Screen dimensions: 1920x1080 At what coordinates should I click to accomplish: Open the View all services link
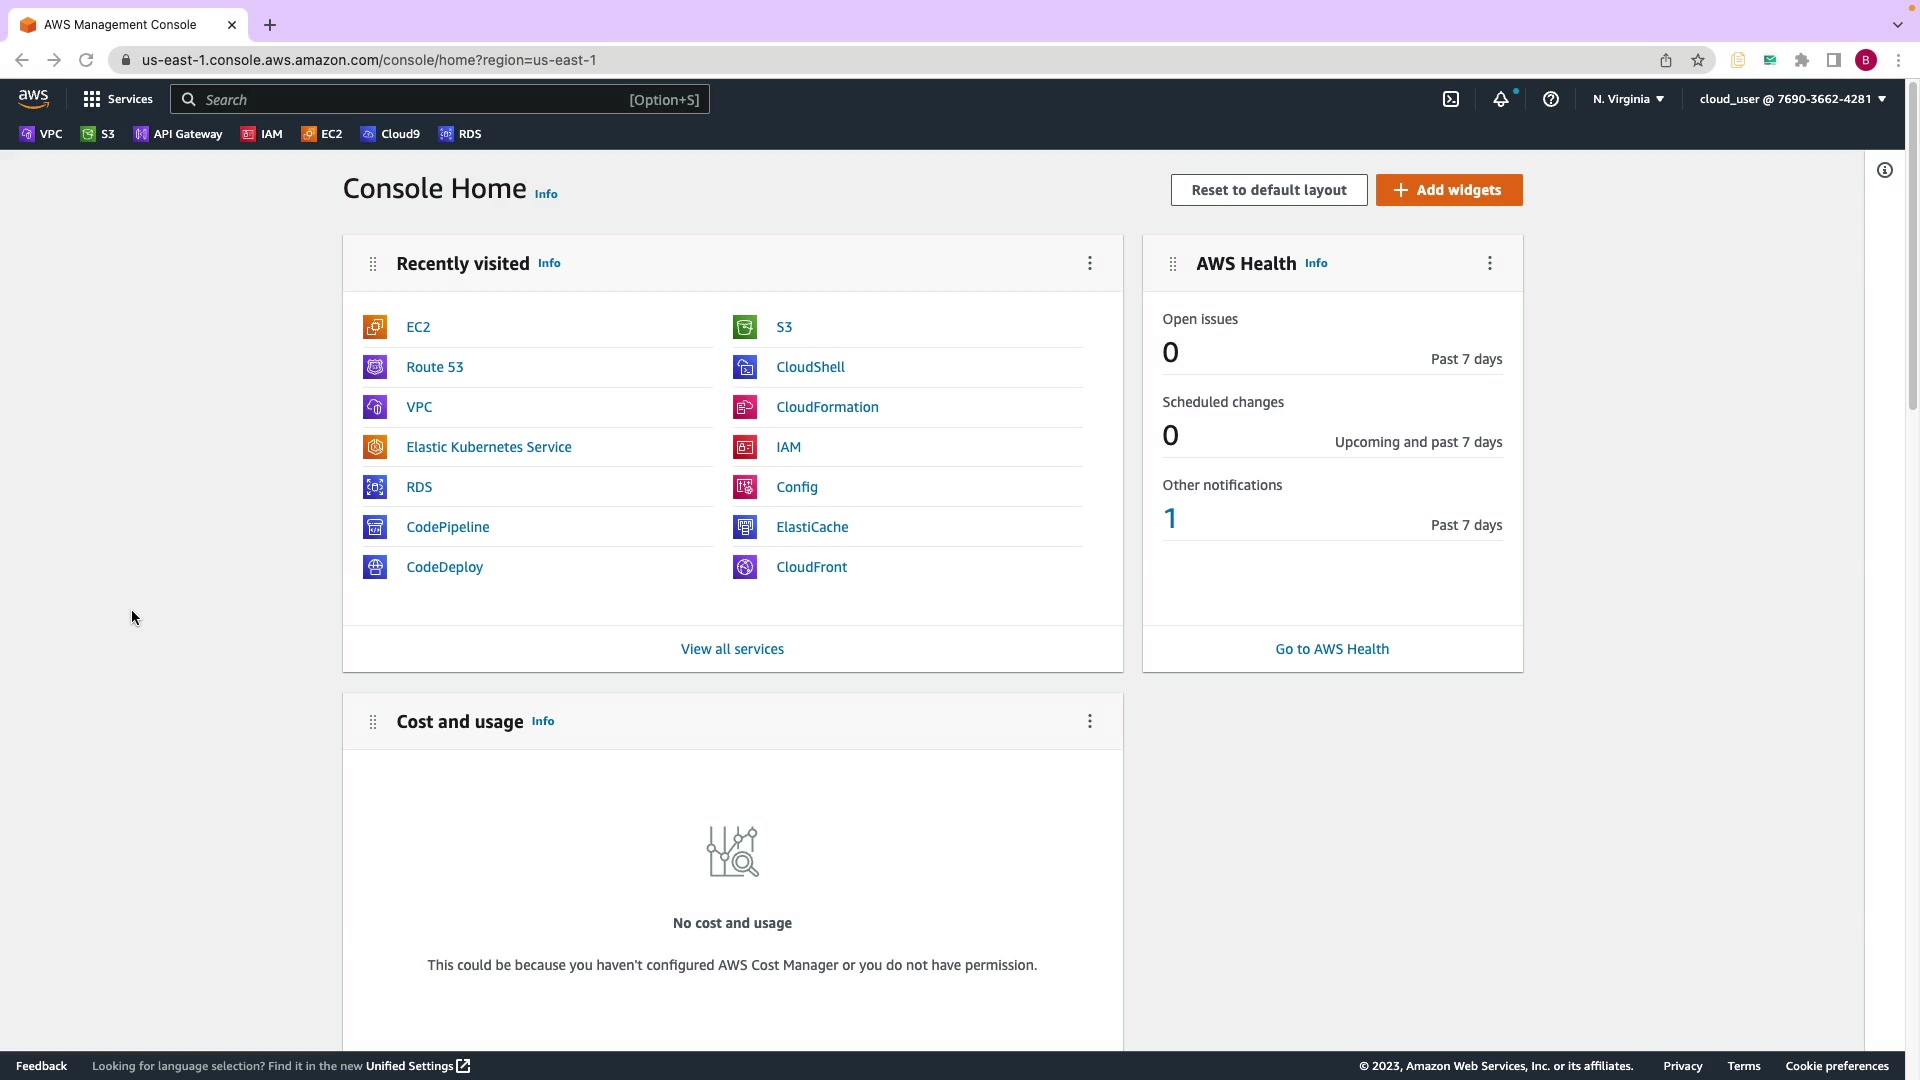(x=732, y=649)
